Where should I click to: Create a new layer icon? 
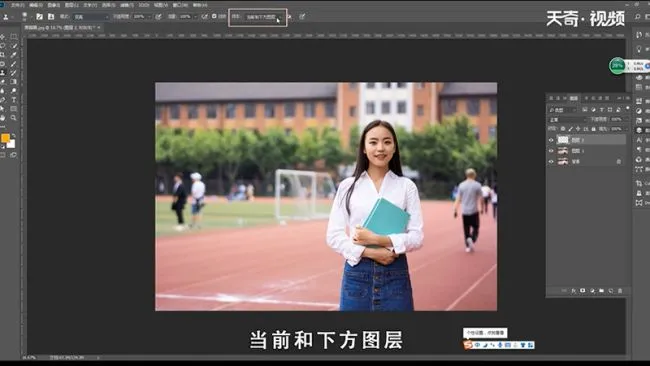pyautogui.click(x=611, y=291)
